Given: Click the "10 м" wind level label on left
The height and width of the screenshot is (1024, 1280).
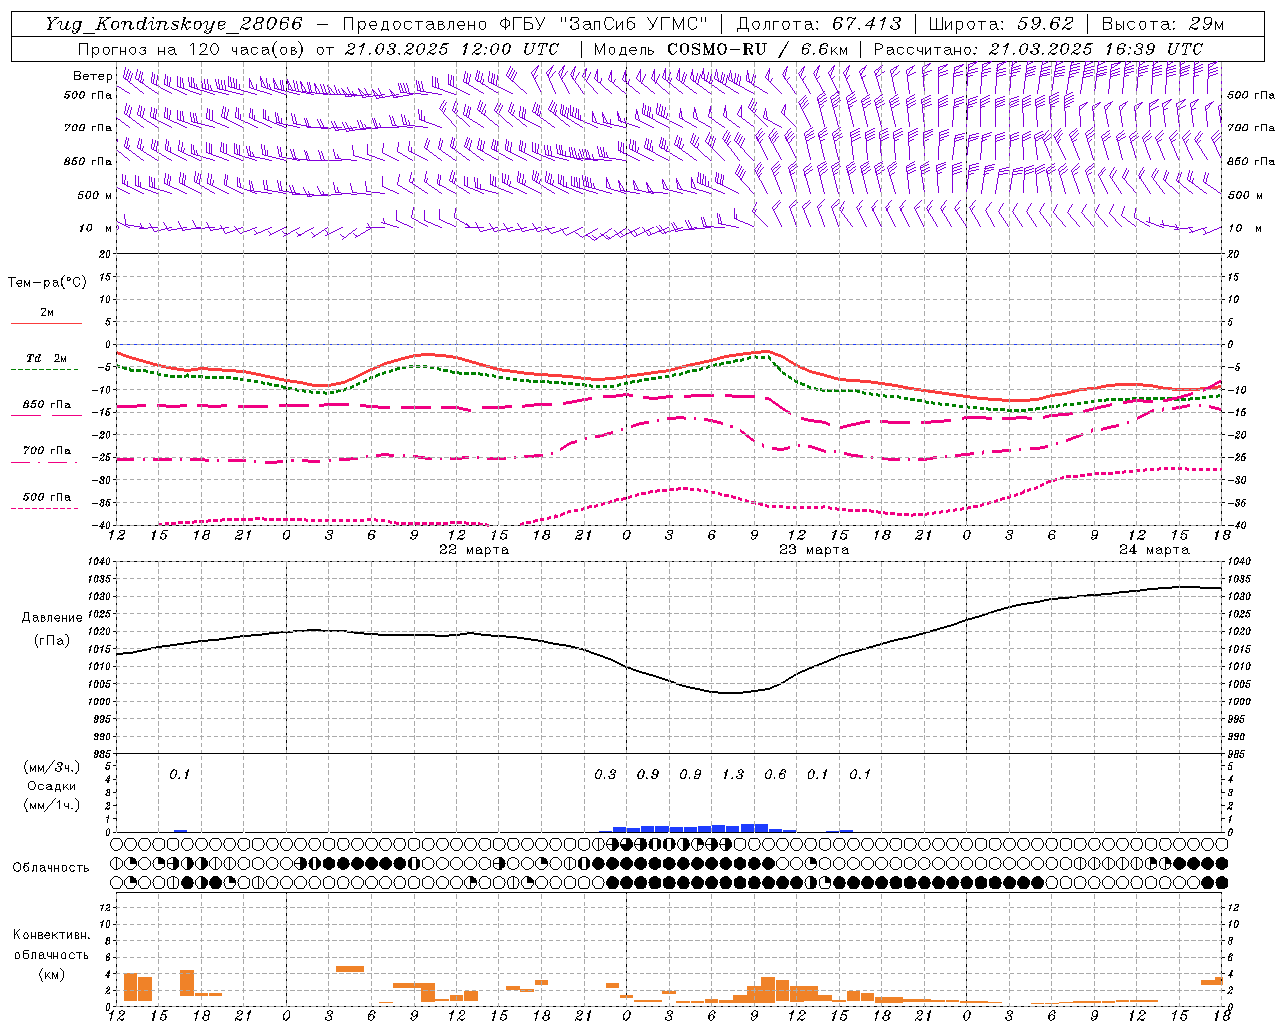Looking at the screenshot, I should (x=95, y=228).
